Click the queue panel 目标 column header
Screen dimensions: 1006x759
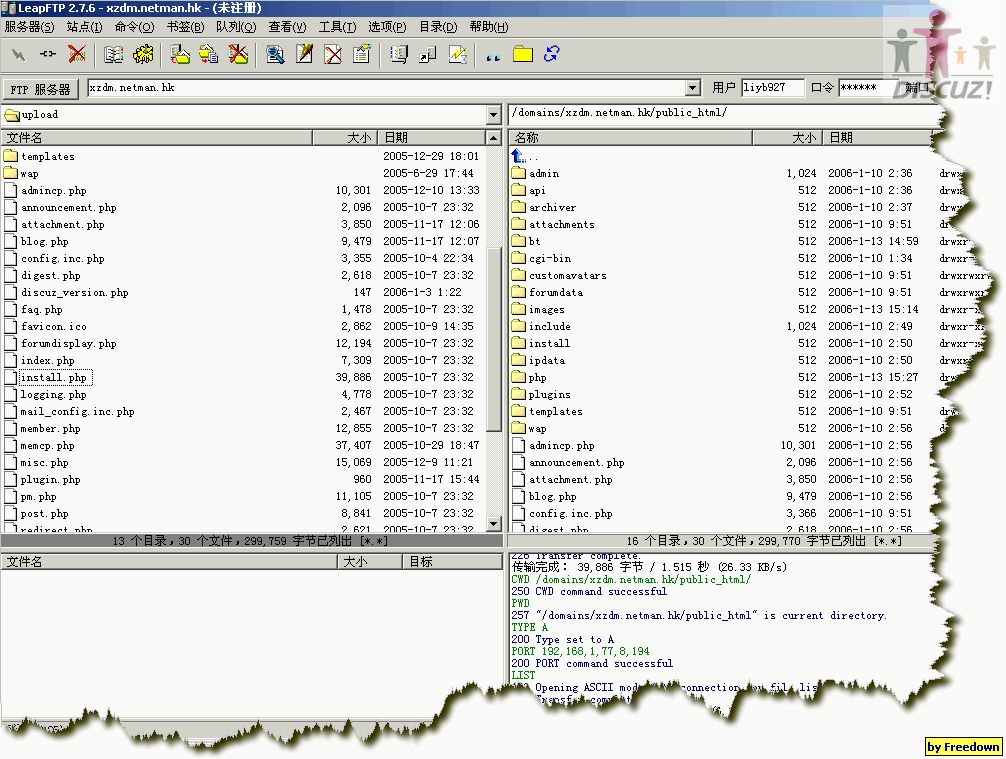452,562
